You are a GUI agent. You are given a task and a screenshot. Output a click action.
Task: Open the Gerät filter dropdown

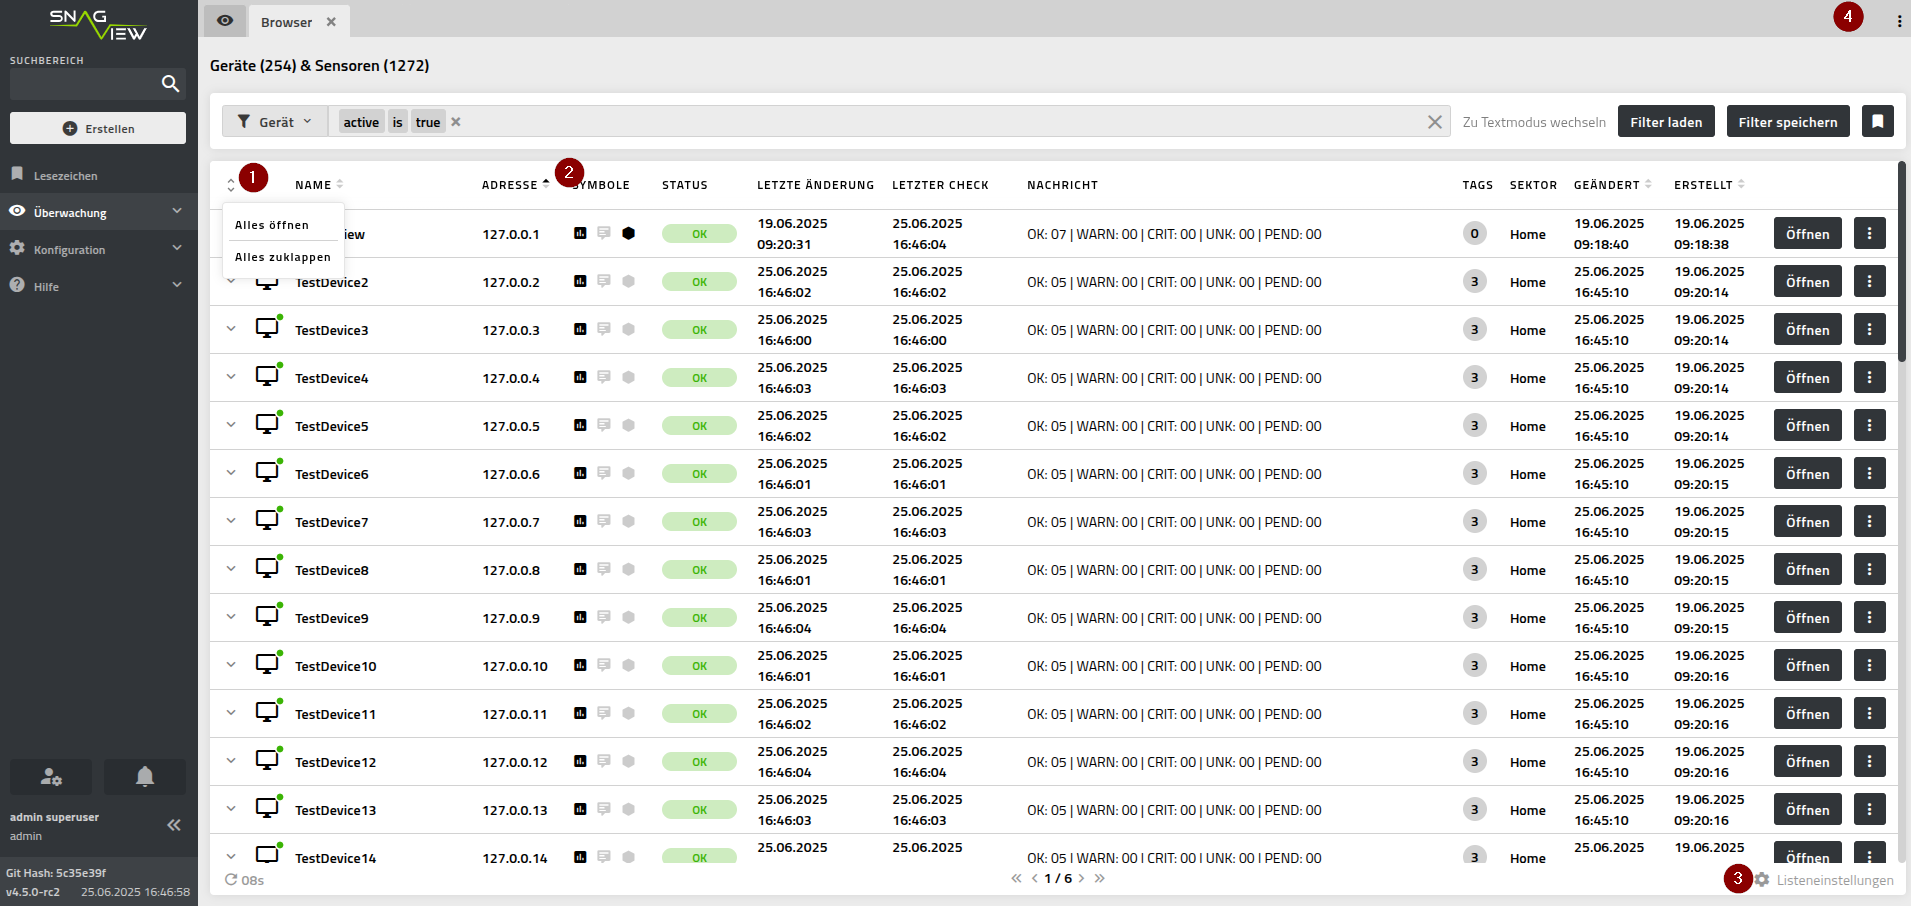pos(274,122)
